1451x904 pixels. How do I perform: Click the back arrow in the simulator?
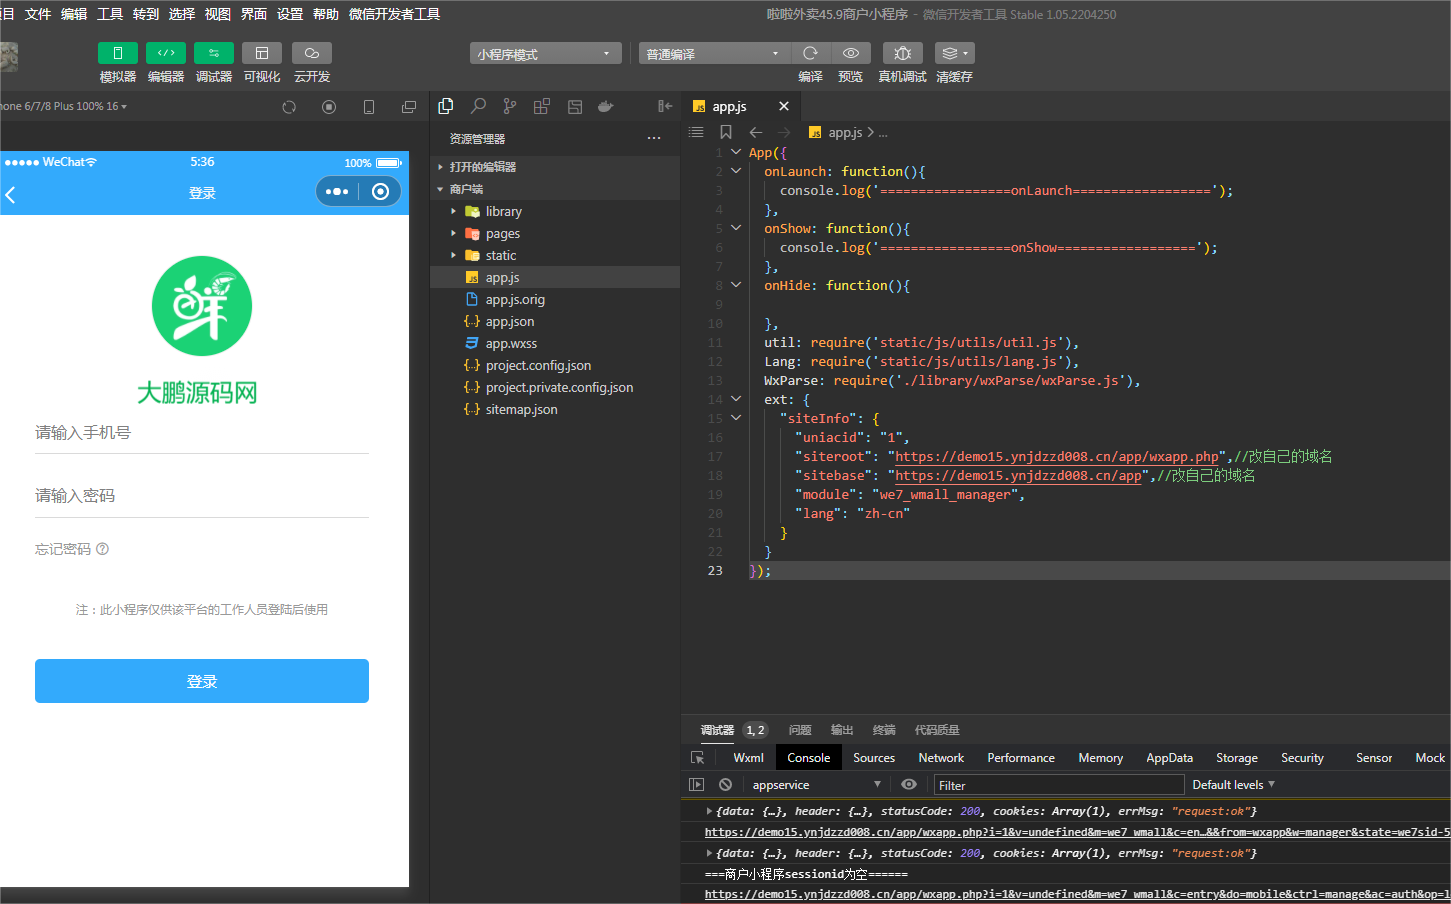coord(11,194)
